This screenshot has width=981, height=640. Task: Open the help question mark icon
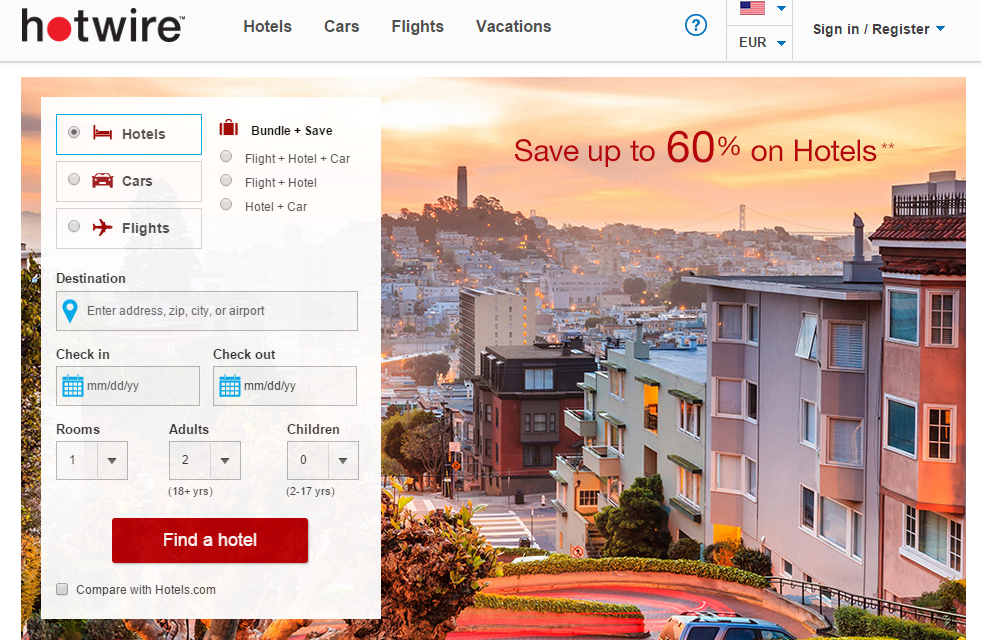(x=696, y=25)
